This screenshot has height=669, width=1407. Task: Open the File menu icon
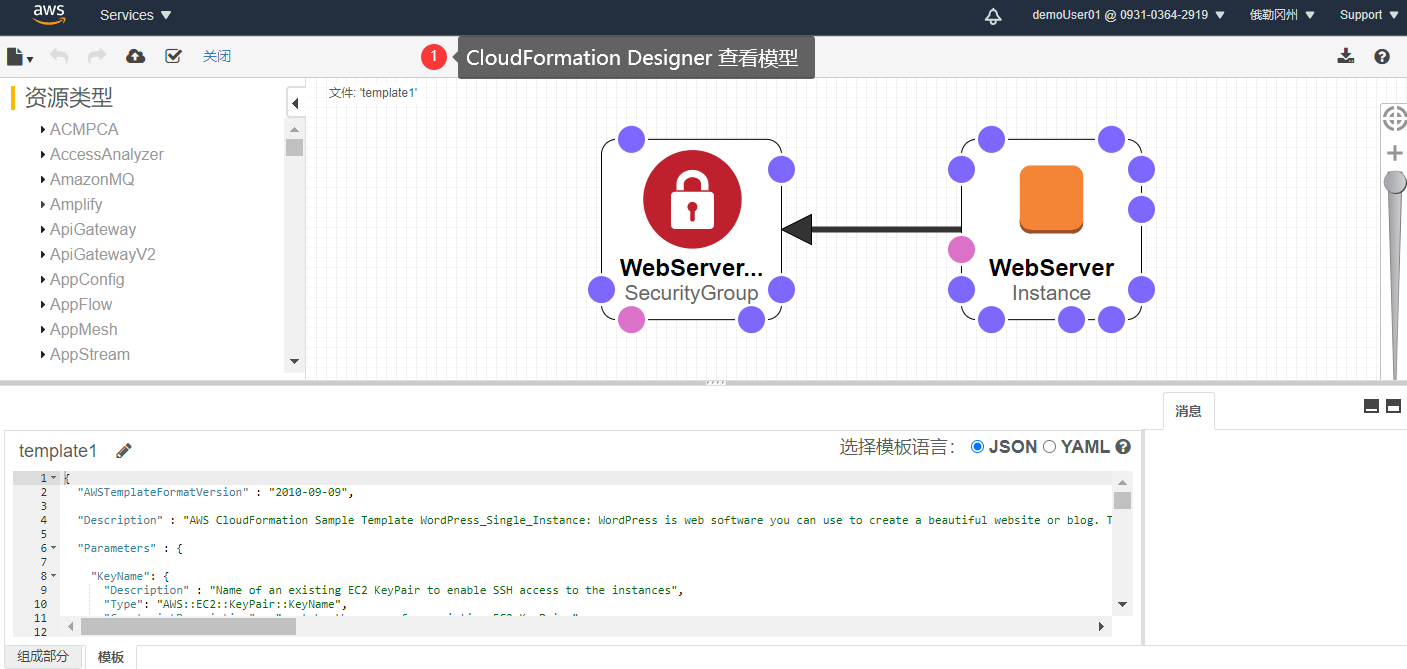[x=20, y=57]
